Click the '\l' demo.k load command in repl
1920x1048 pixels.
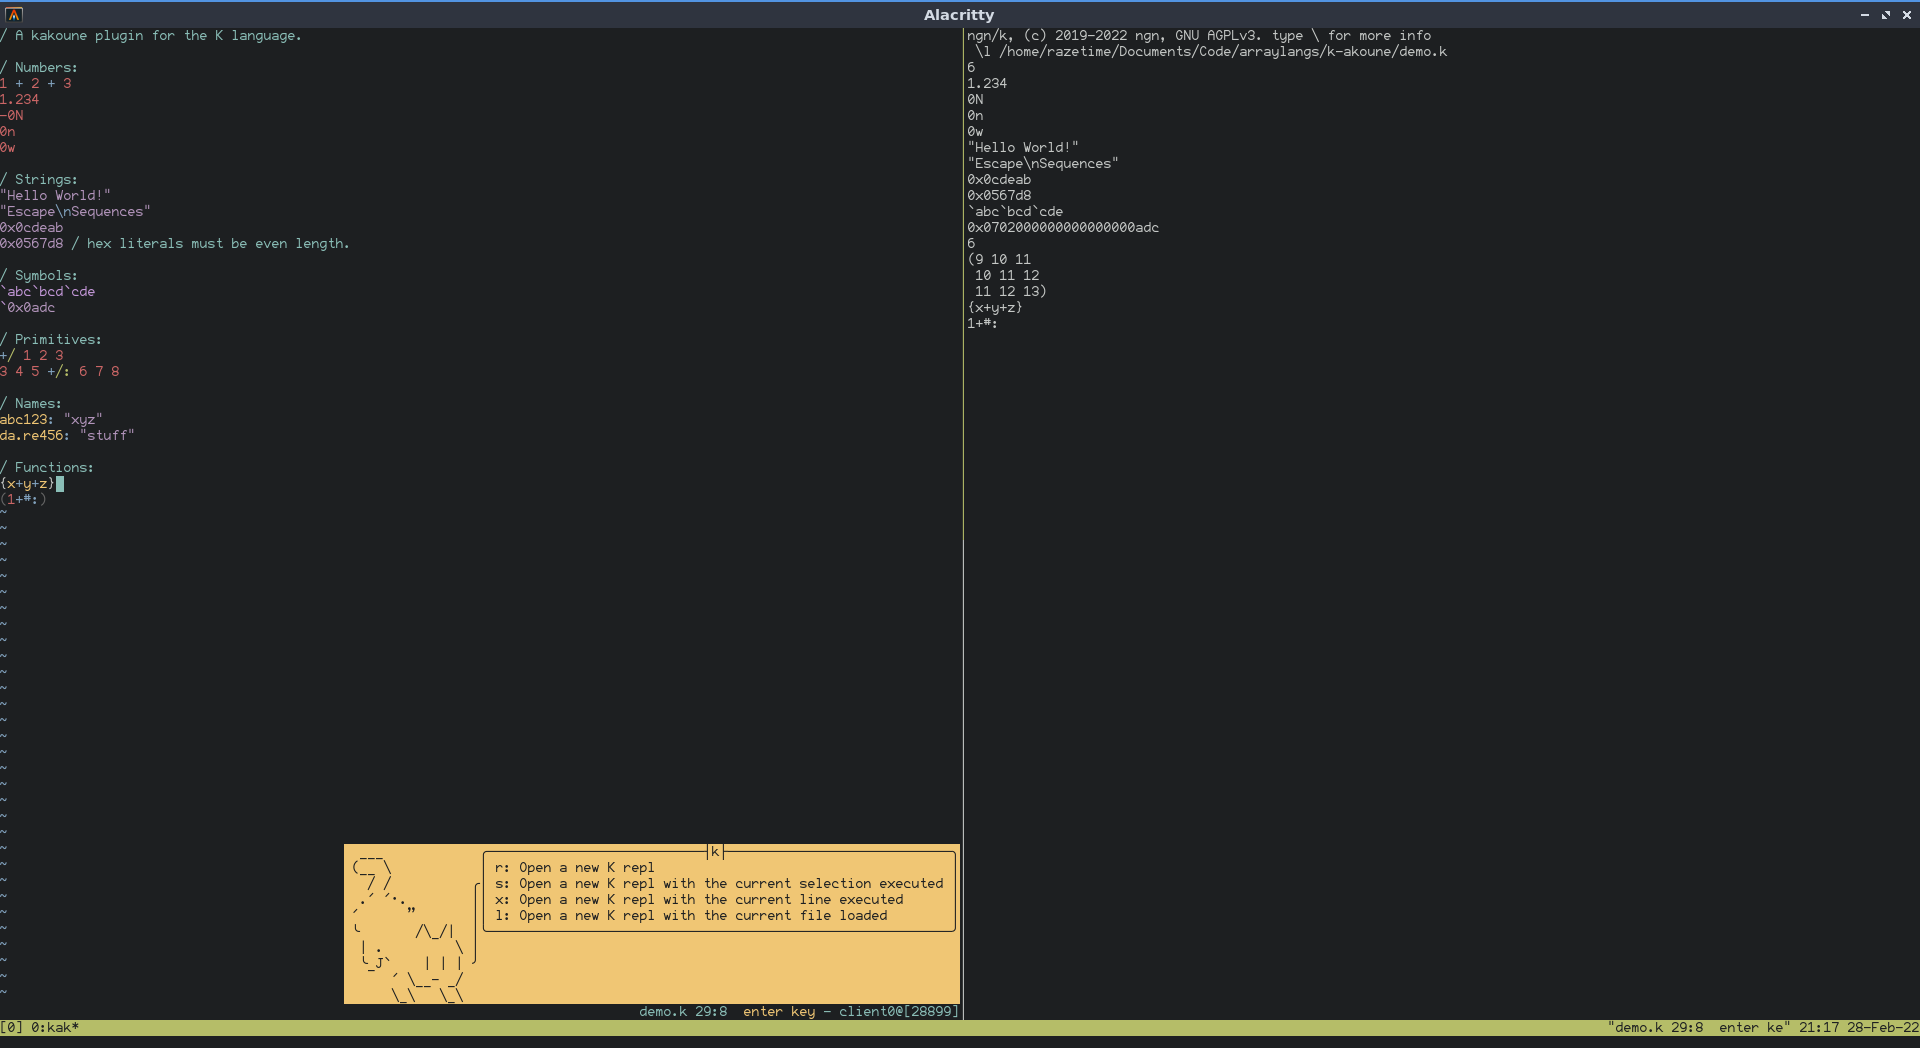(1211, 52)
